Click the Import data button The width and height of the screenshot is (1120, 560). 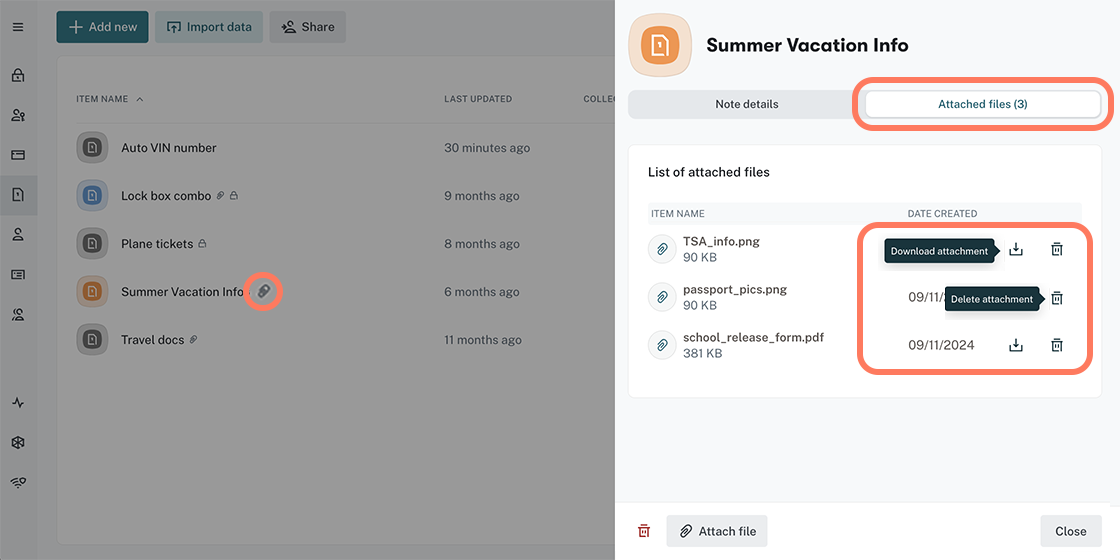[209, 27]
